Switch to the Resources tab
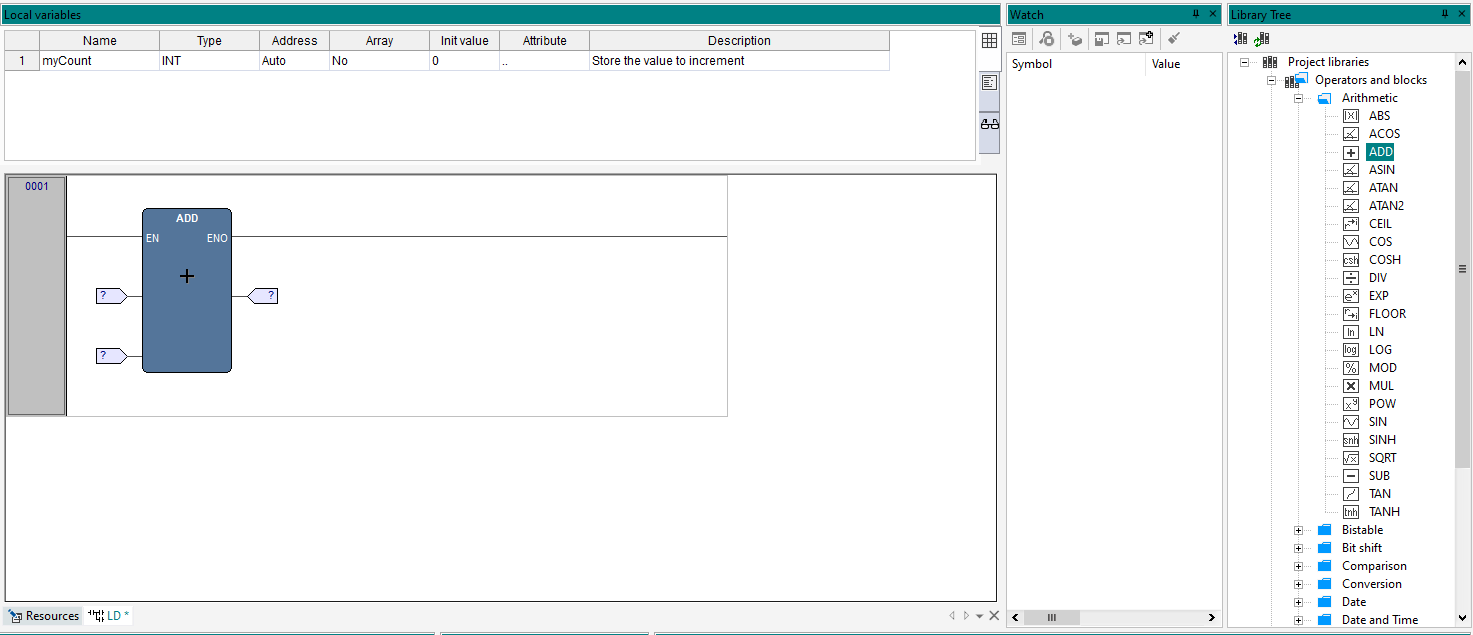The height and width of the screenshot is (635, 1473). [x=44, y=616]
